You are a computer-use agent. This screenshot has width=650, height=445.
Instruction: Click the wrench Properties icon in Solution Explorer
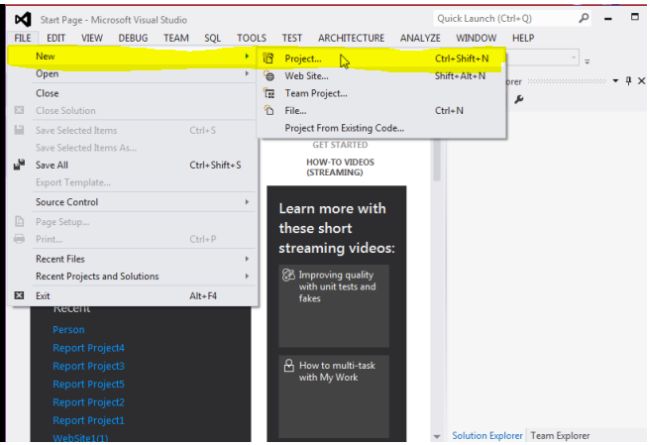[x=519, y=99]
